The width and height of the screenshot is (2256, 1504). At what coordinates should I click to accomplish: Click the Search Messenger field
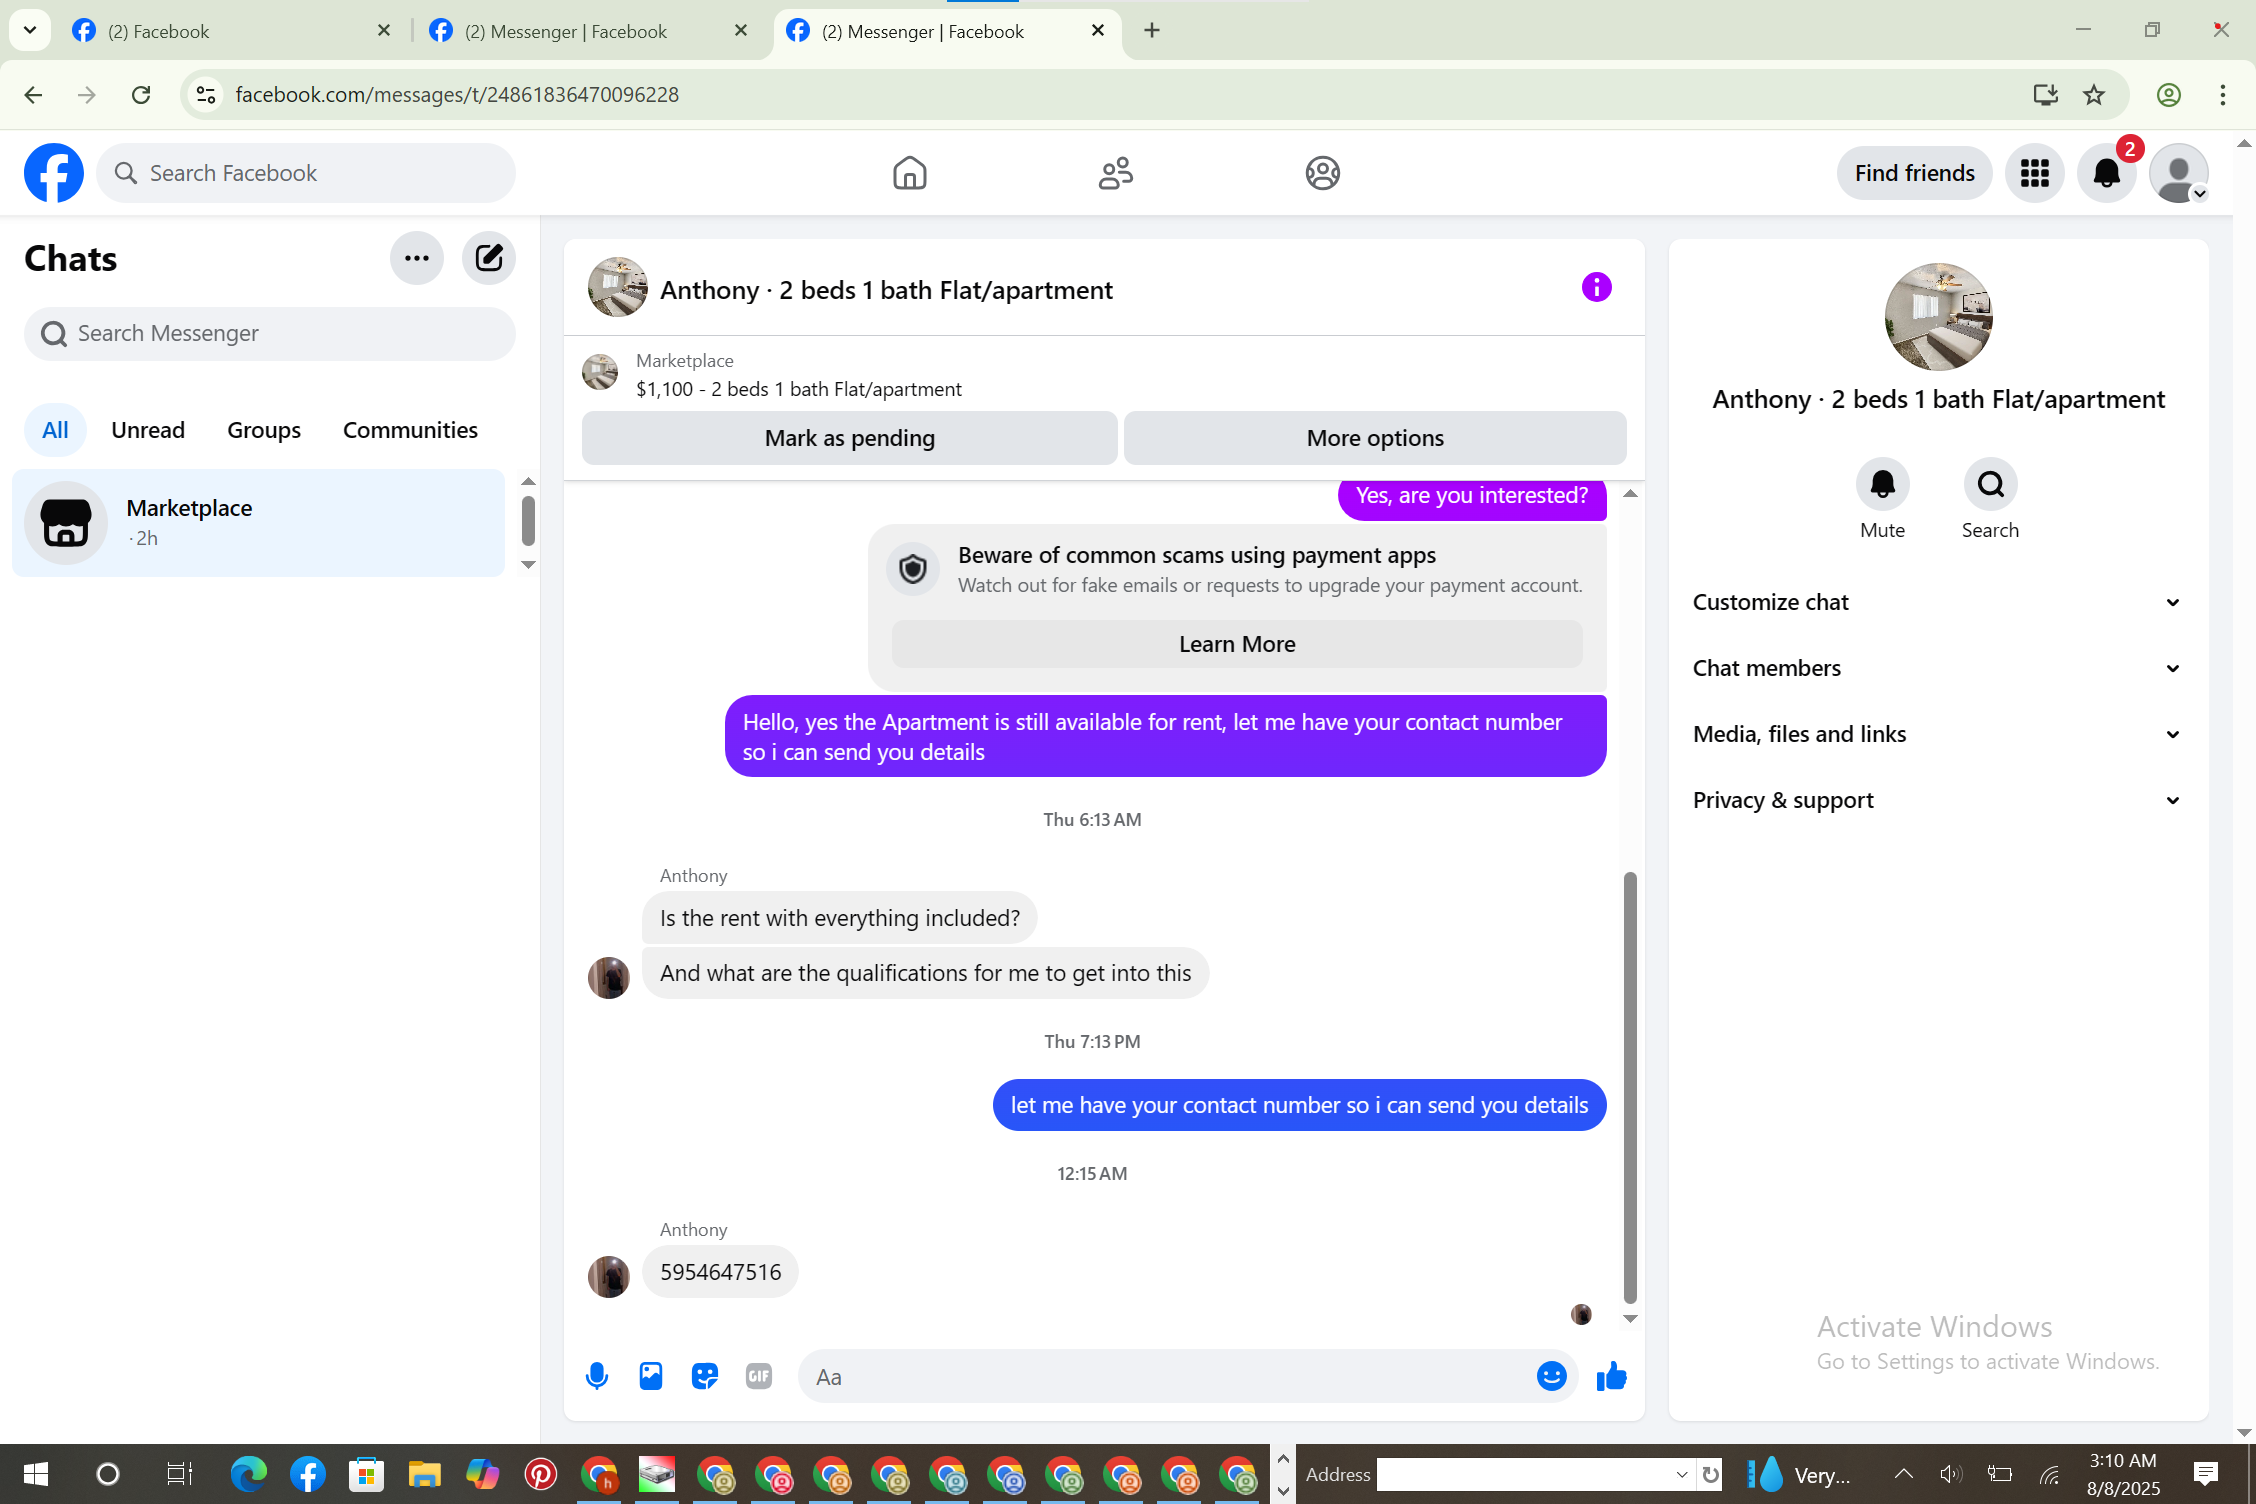tap(270, 333)
